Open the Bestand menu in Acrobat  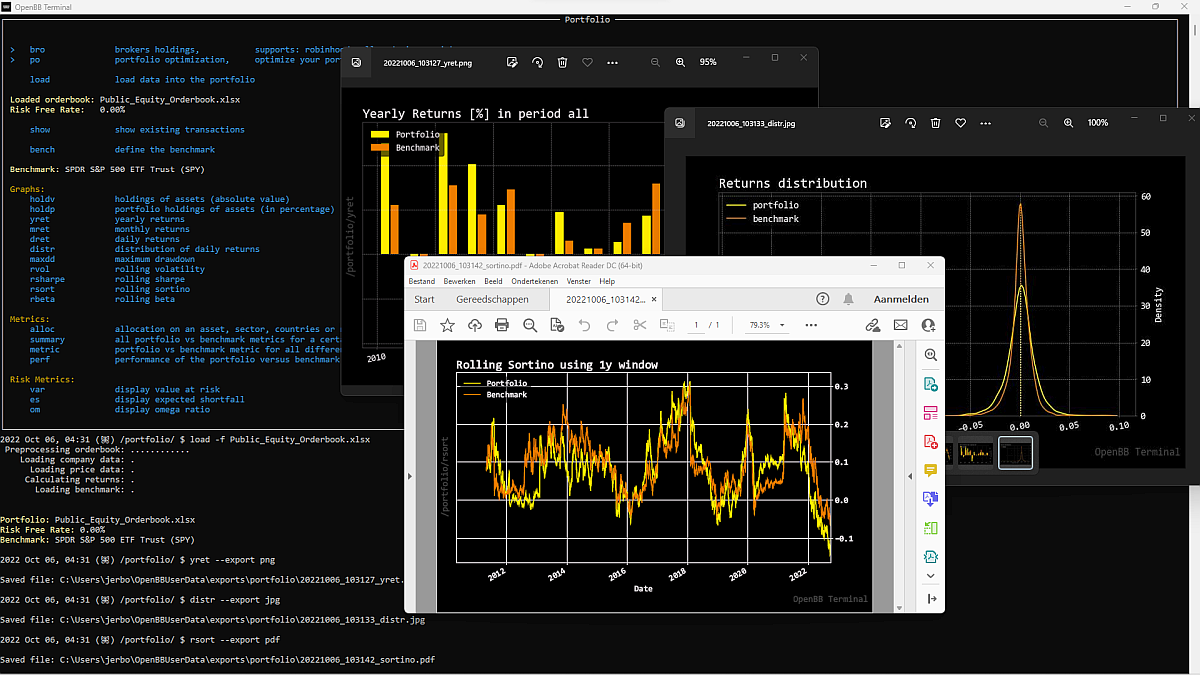[x=422, y=282]
